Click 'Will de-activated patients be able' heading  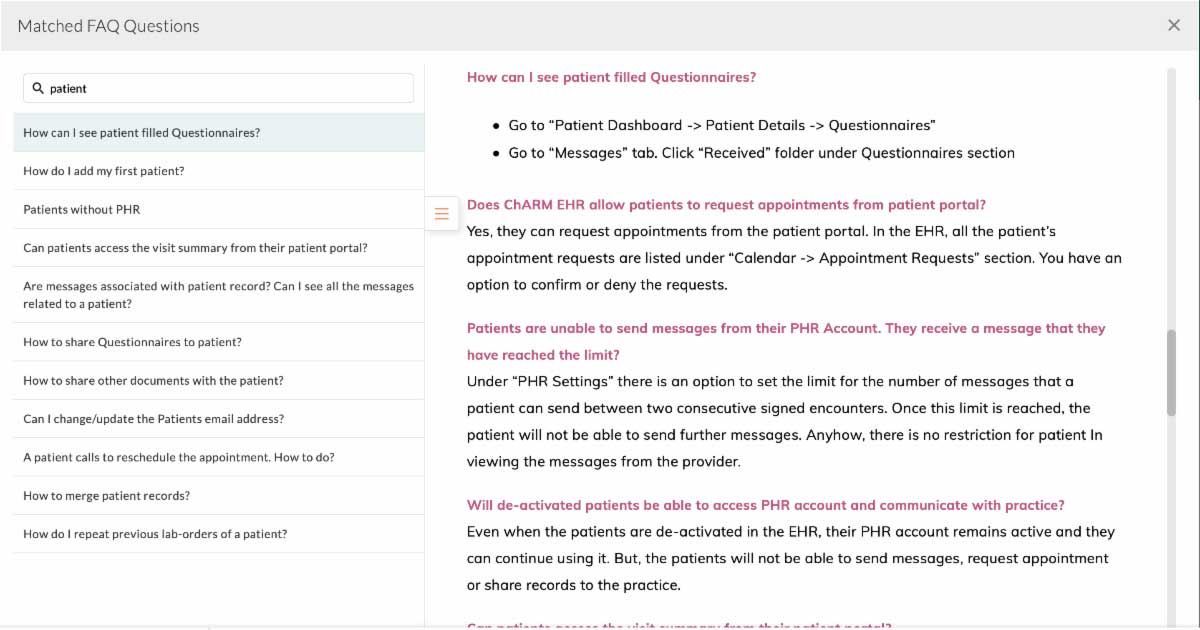[x=765, y=505]
